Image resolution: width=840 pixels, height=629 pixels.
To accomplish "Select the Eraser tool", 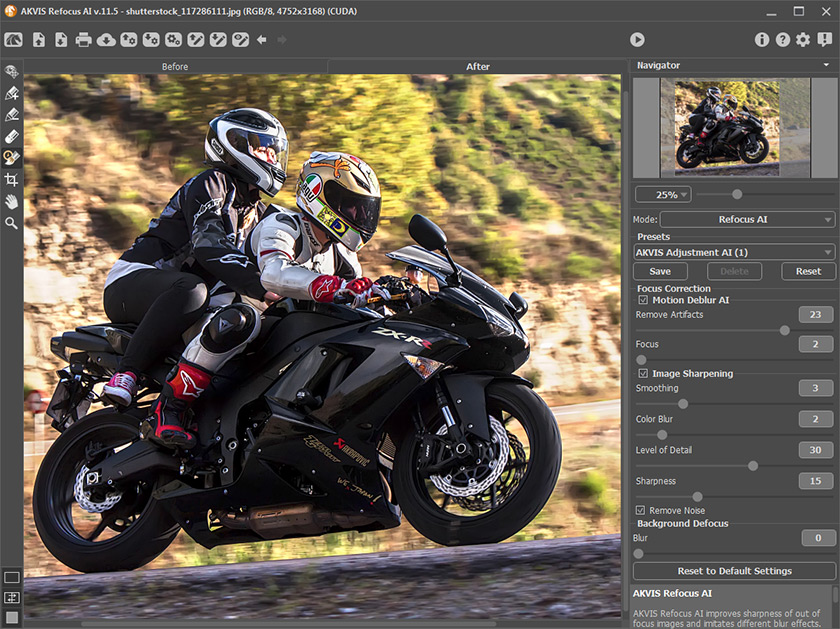I will [12, 136].
